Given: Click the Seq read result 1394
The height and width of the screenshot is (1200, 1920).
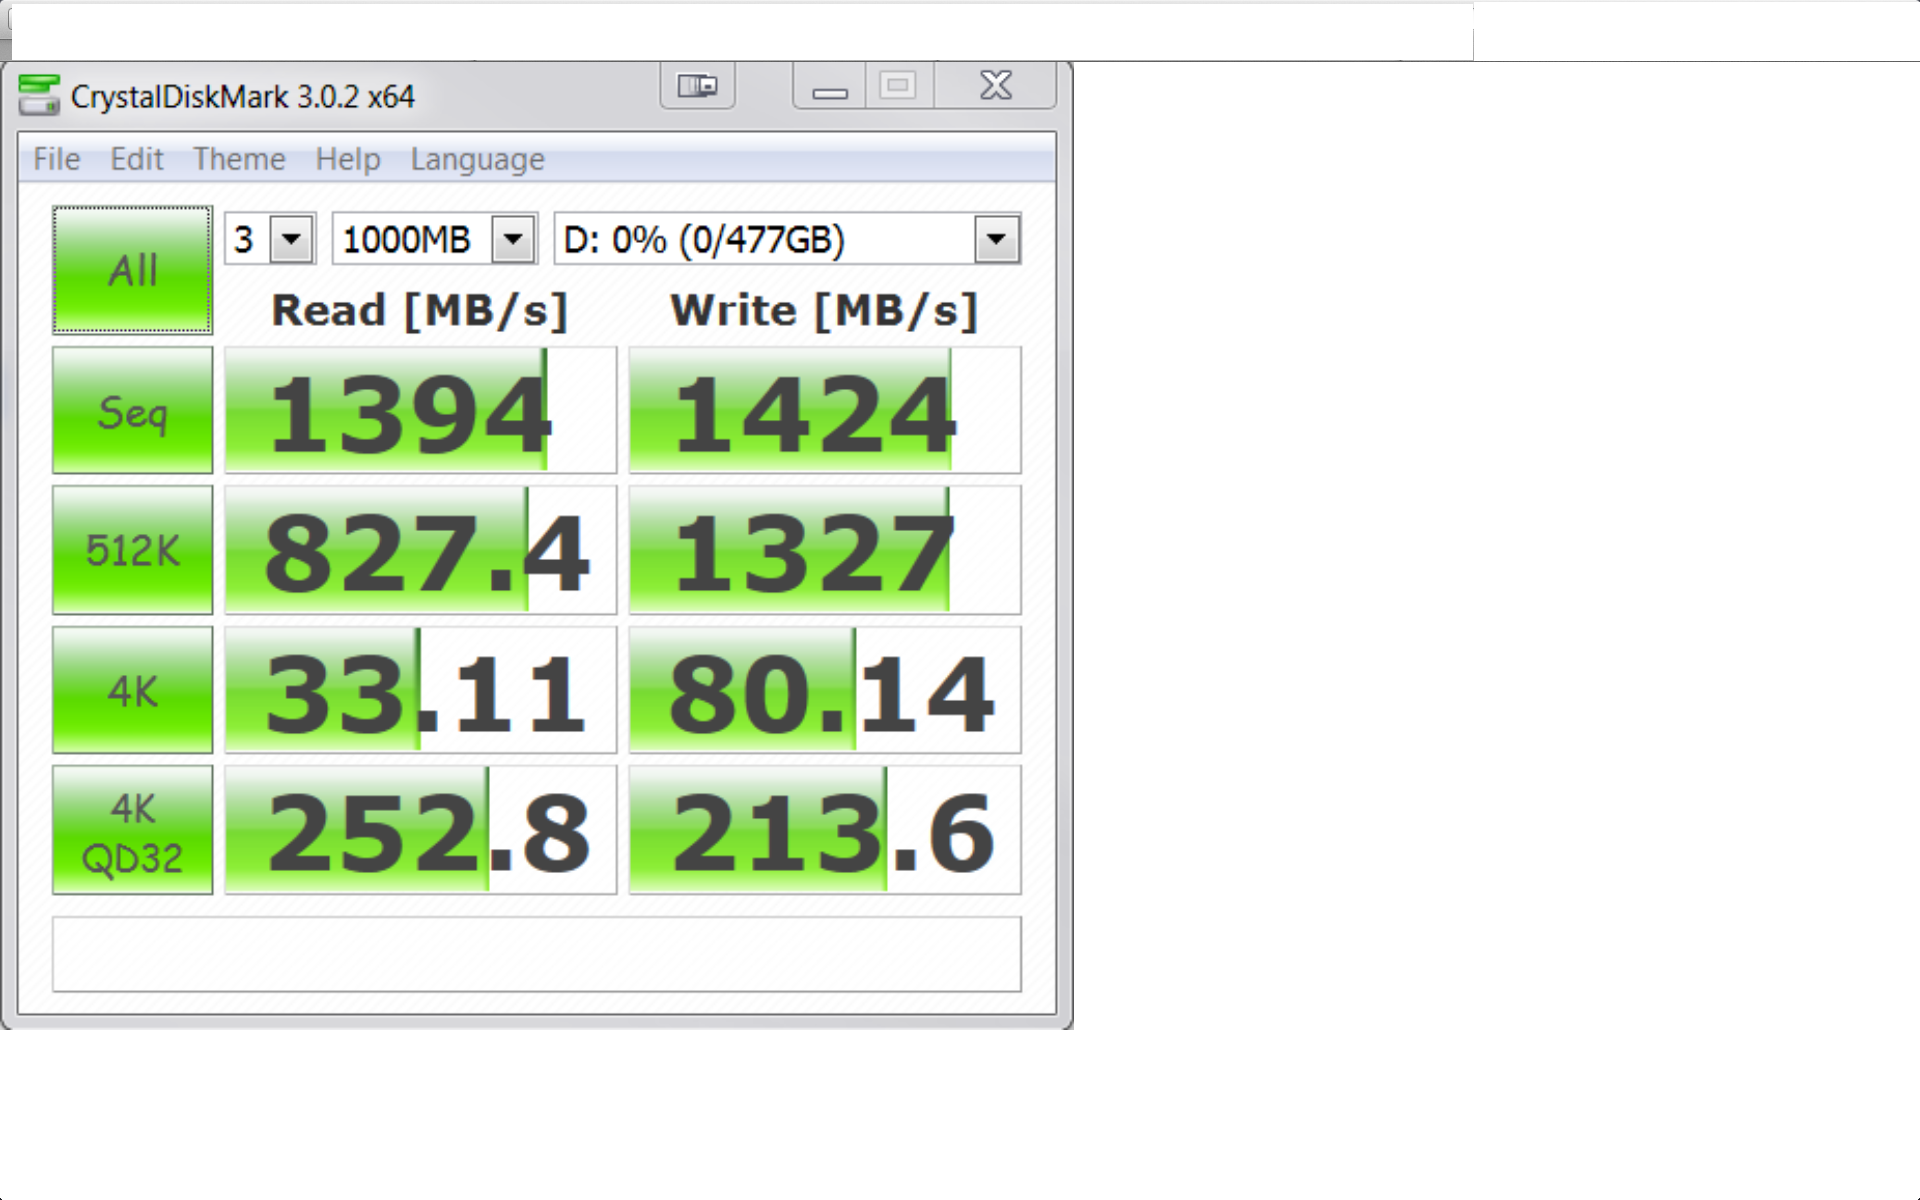Looking at the screenshot, I should pyautogui.click(x=420, y=411).
